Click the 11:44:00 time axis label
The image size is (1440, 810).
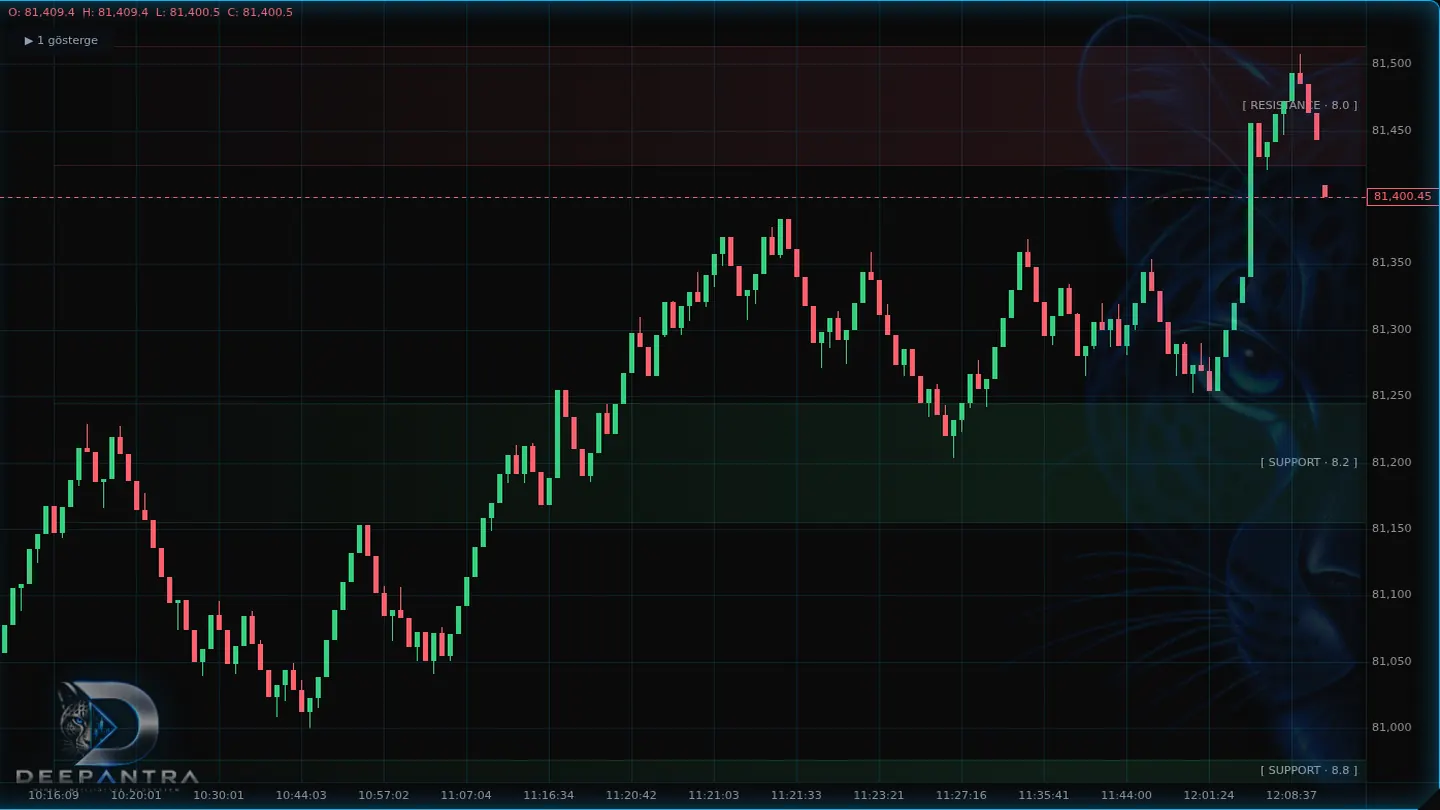(1126, 796)
